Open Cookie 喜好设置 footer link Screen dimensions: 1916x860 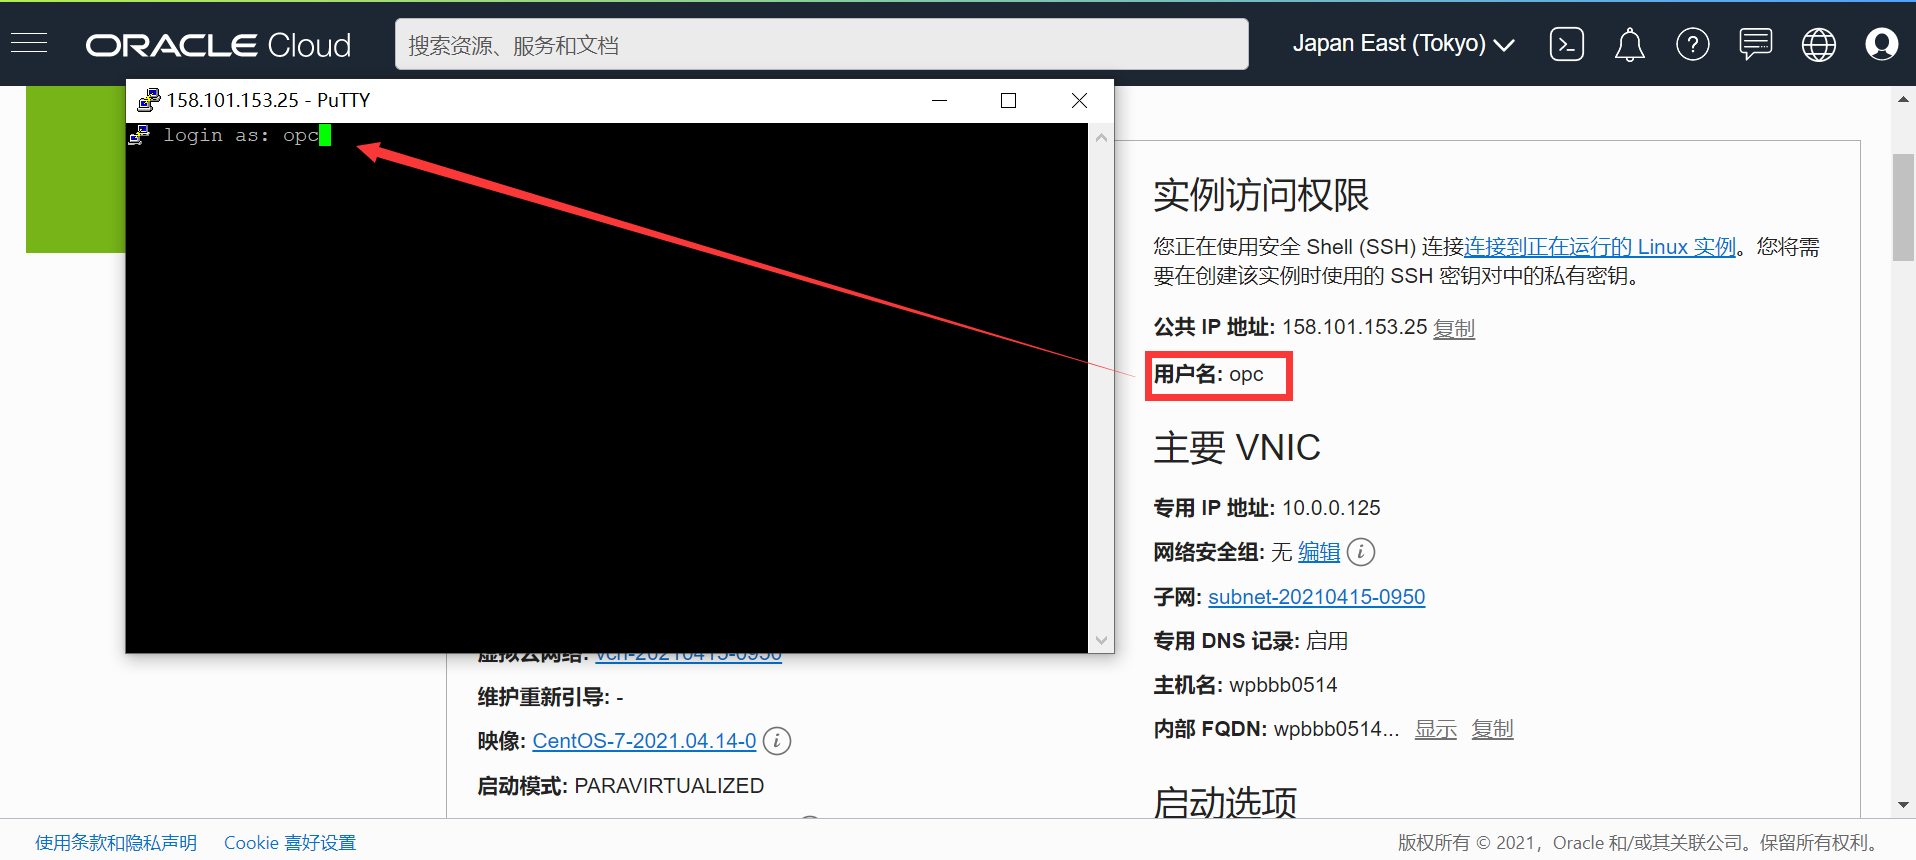(x=290, y=843)
